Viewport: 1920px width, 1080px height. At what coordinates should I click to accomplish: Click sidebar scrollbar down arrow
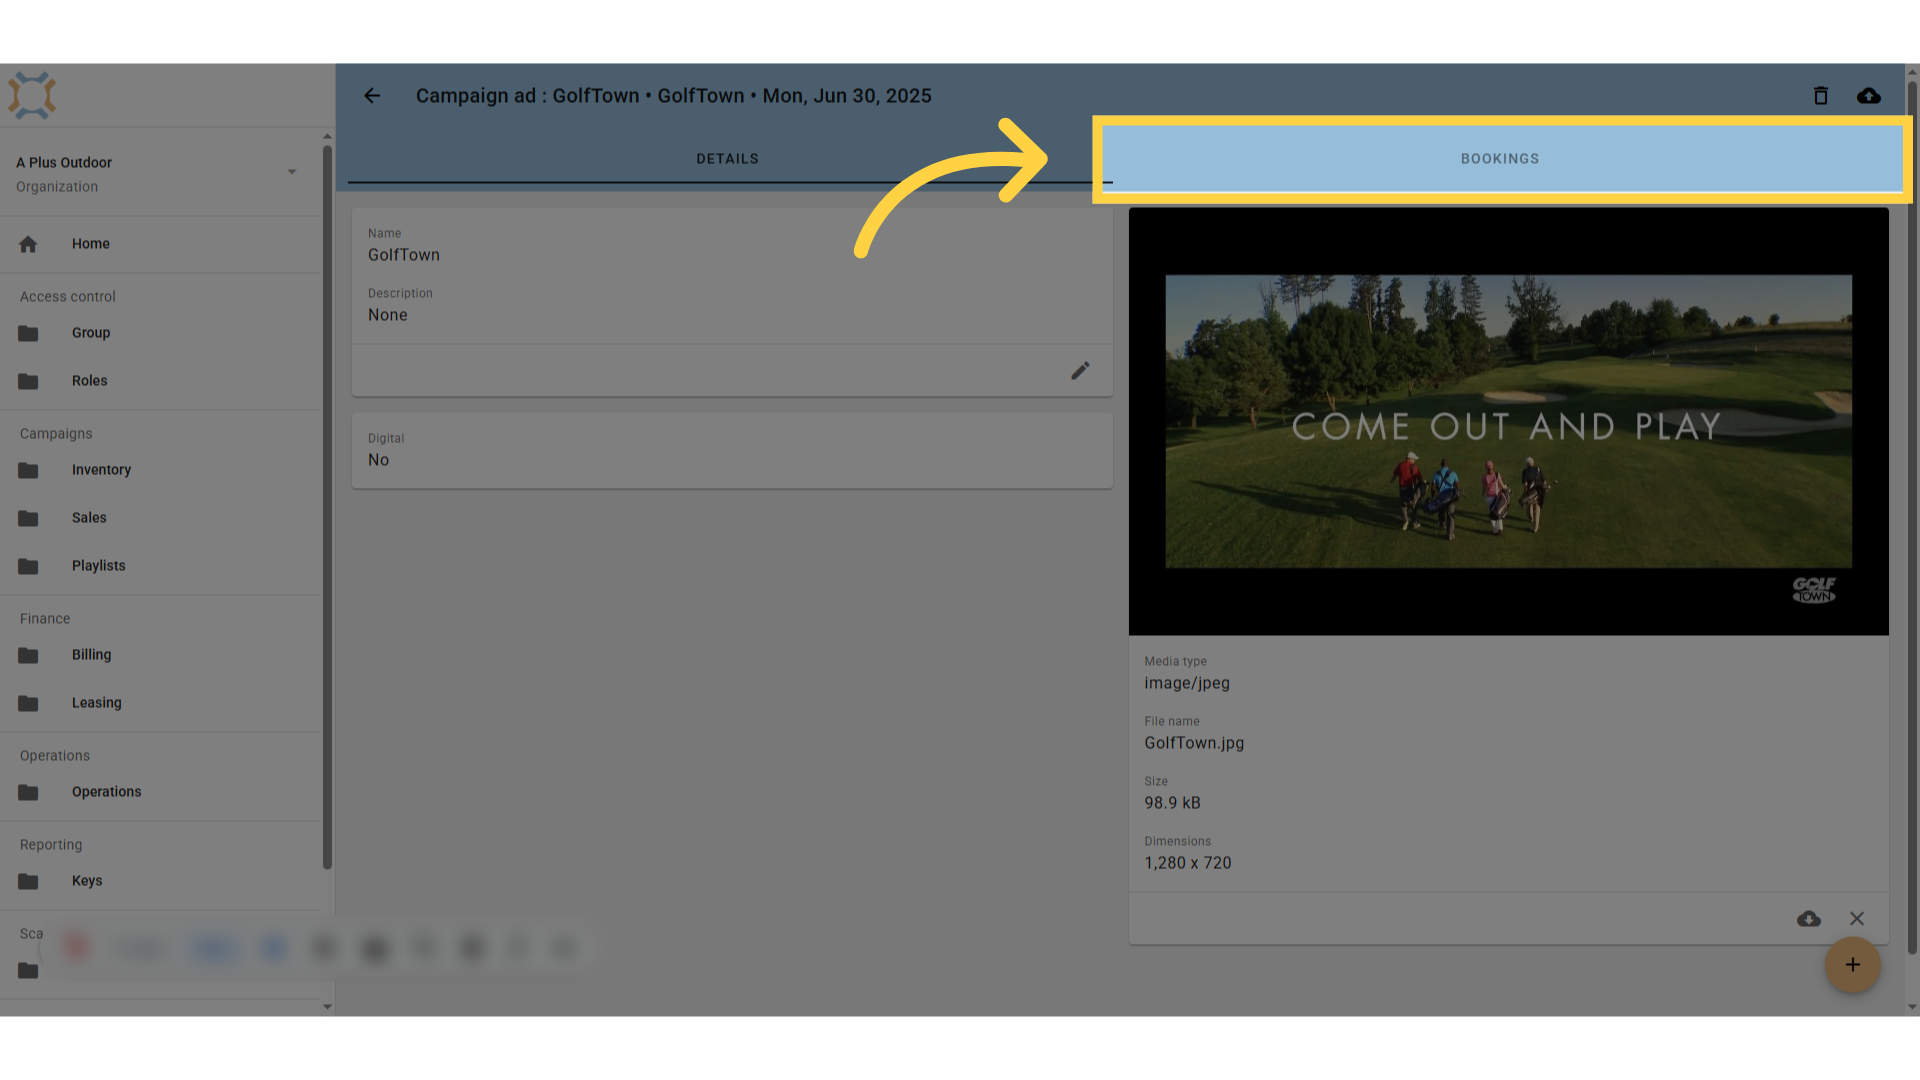[x=327, y=1007]
